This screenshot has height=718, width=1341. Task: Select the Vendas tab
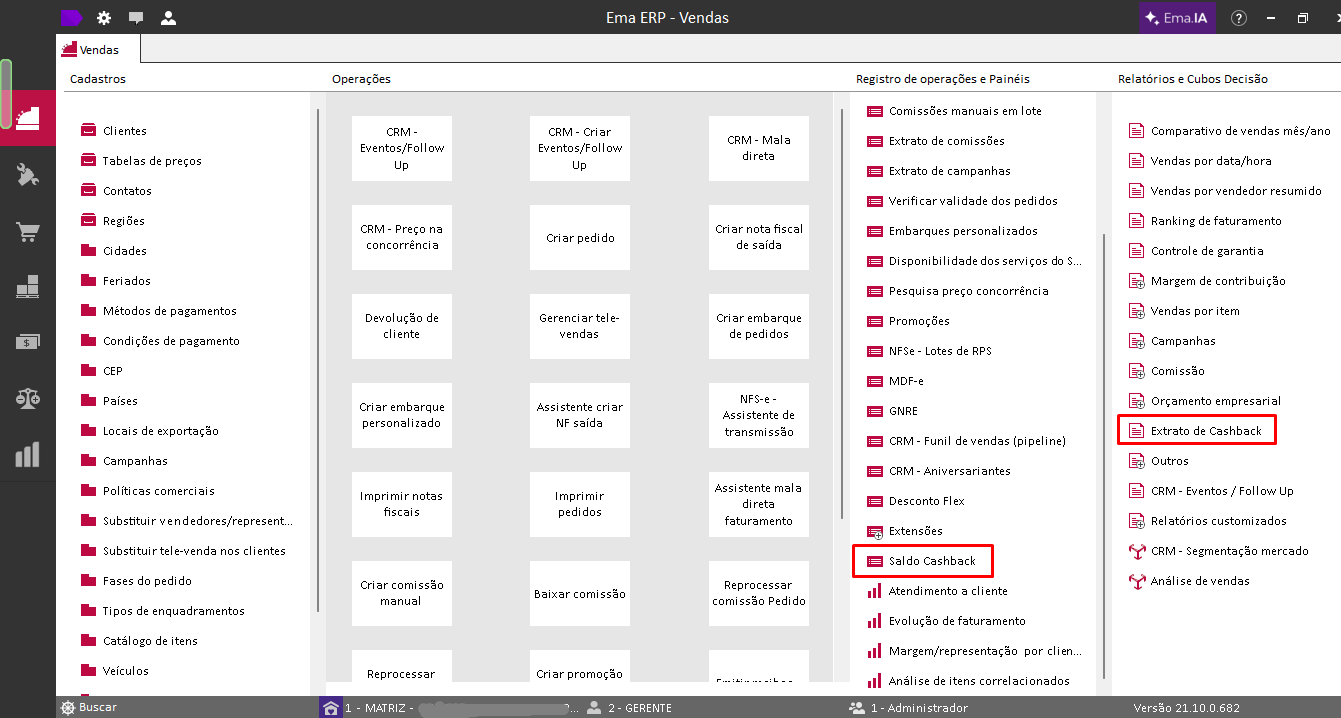point(98,49)
